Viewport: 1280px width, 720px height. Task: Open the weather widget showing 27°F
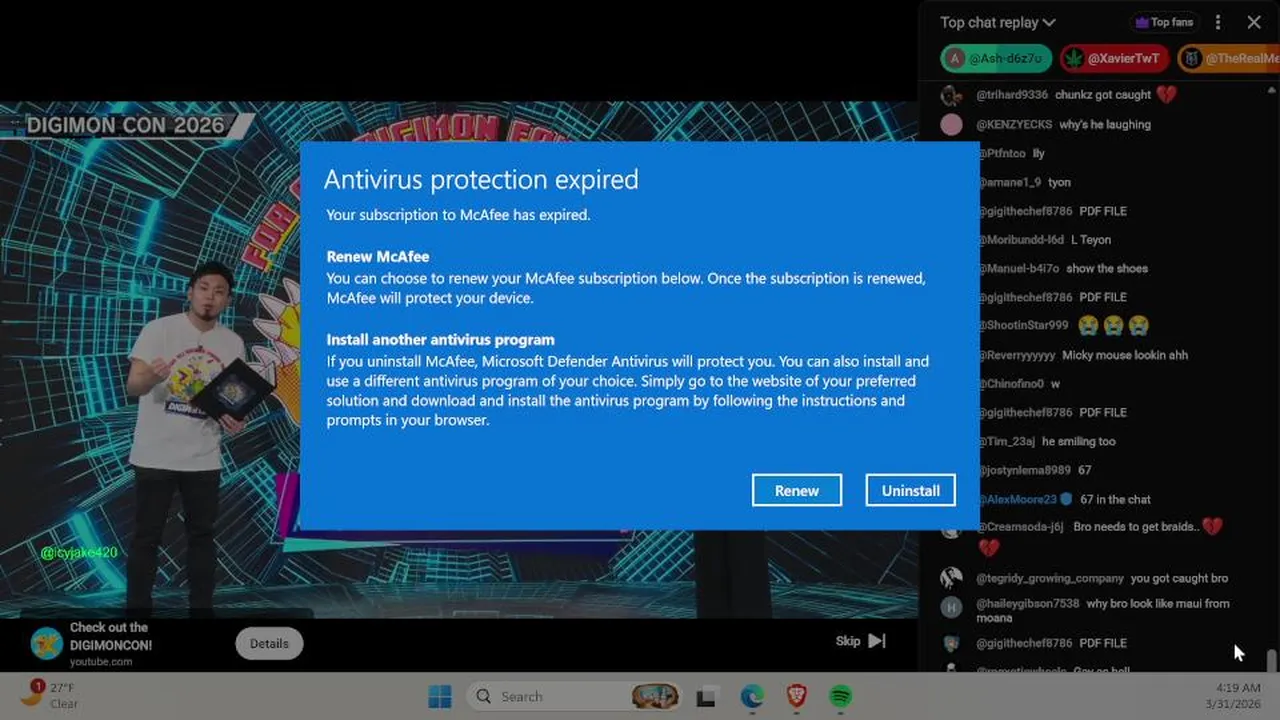[x=48, y=694]
